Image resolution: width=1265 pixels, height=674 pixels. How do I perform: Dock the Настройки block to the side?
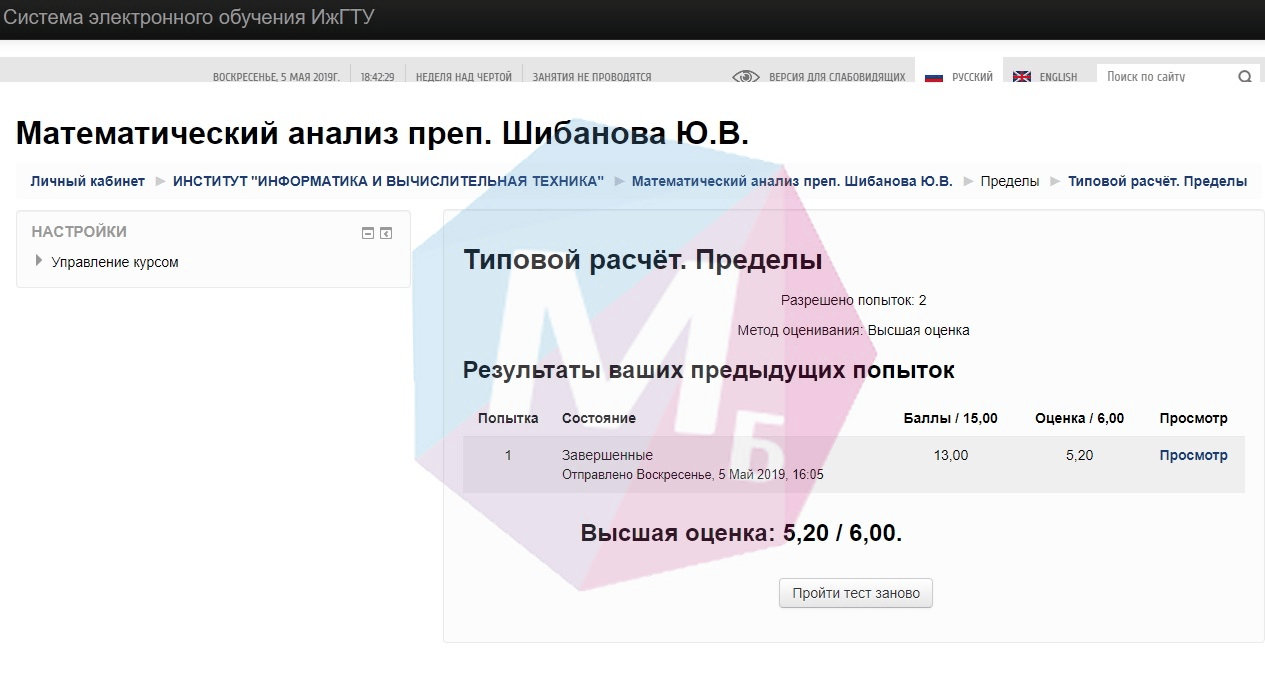click(x=386, y=233)
